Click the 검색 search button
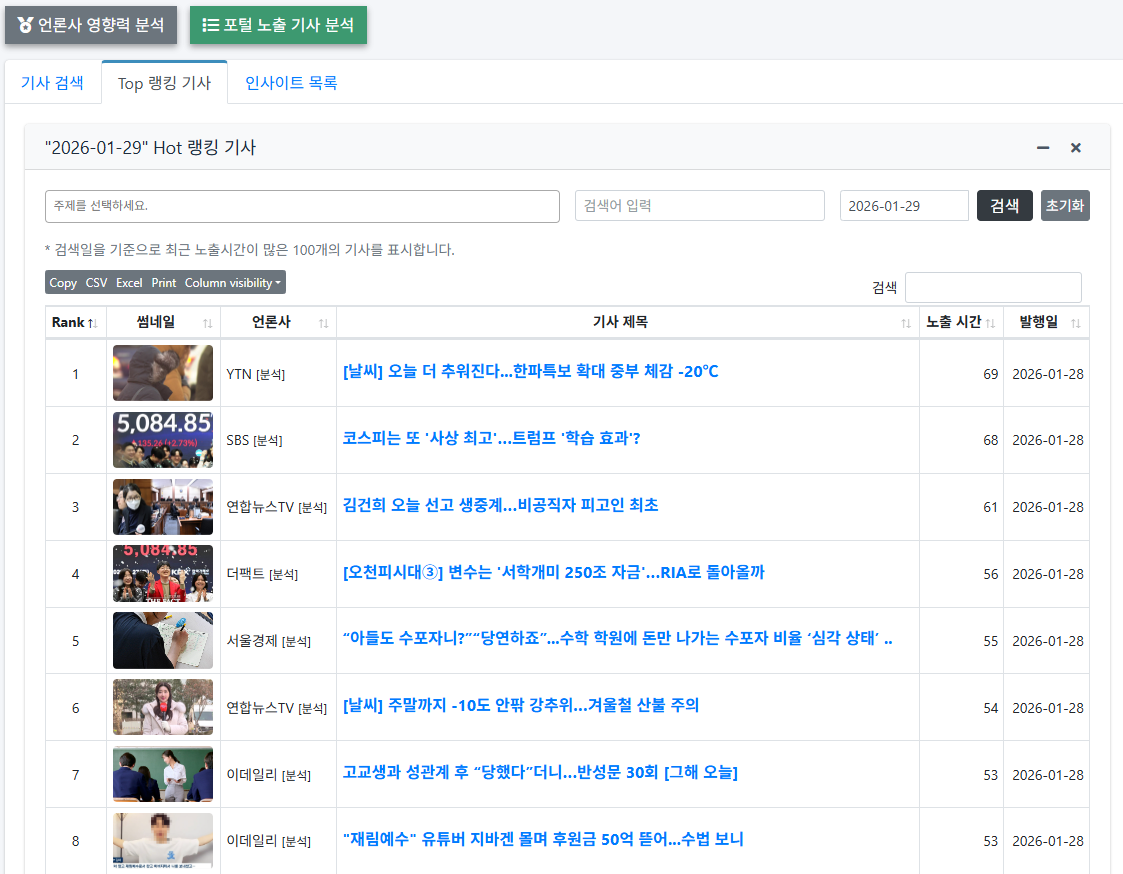The width and height of the screenshot is (1123, 874). [1004, 206]
